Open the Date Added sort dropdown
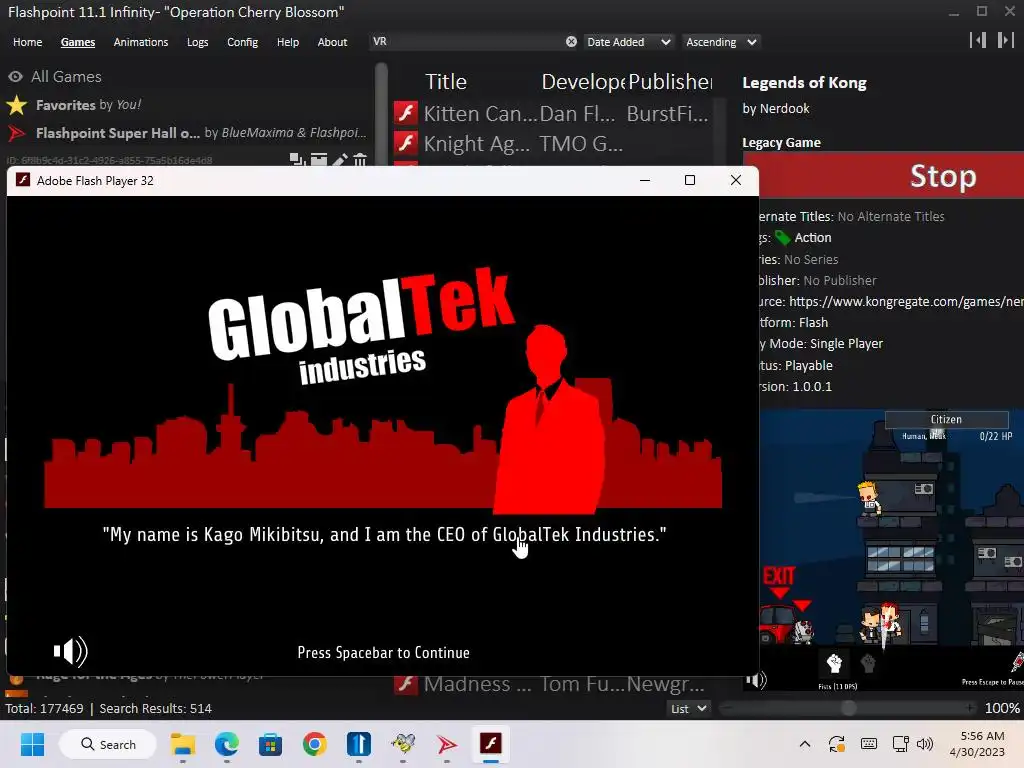 pyautogui.click(x=628, y=42)
